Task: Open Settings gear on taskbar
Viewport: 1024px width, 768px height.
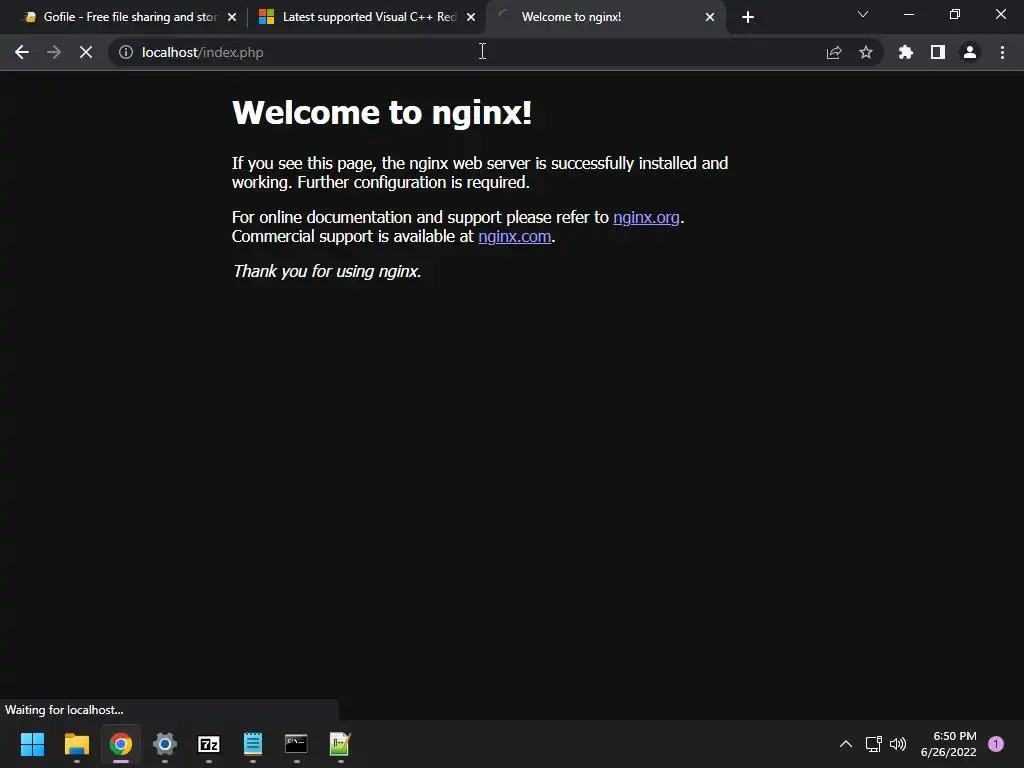Action: [165, 744]
